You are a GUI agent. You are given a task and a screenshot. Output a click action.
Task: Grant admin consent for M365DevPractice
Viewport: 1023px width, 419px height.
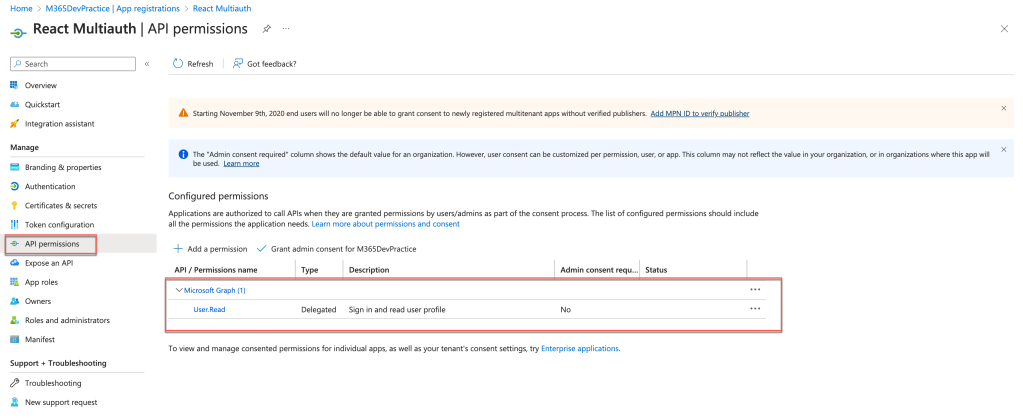pyautogui.click(x=337, y=248)
